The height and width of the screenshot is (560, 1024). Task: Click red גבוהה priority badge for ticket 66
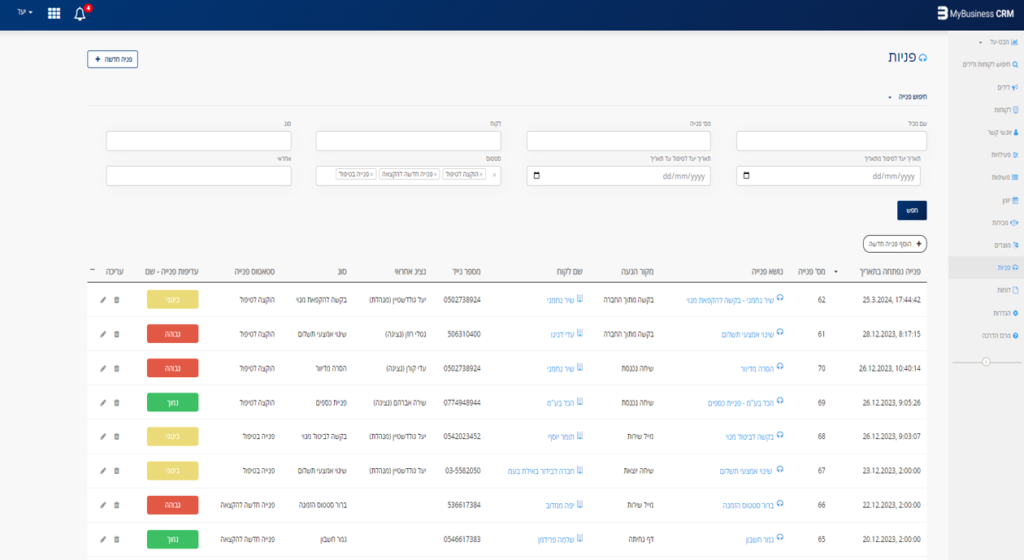pyautogui.click(x=172, y=505)
